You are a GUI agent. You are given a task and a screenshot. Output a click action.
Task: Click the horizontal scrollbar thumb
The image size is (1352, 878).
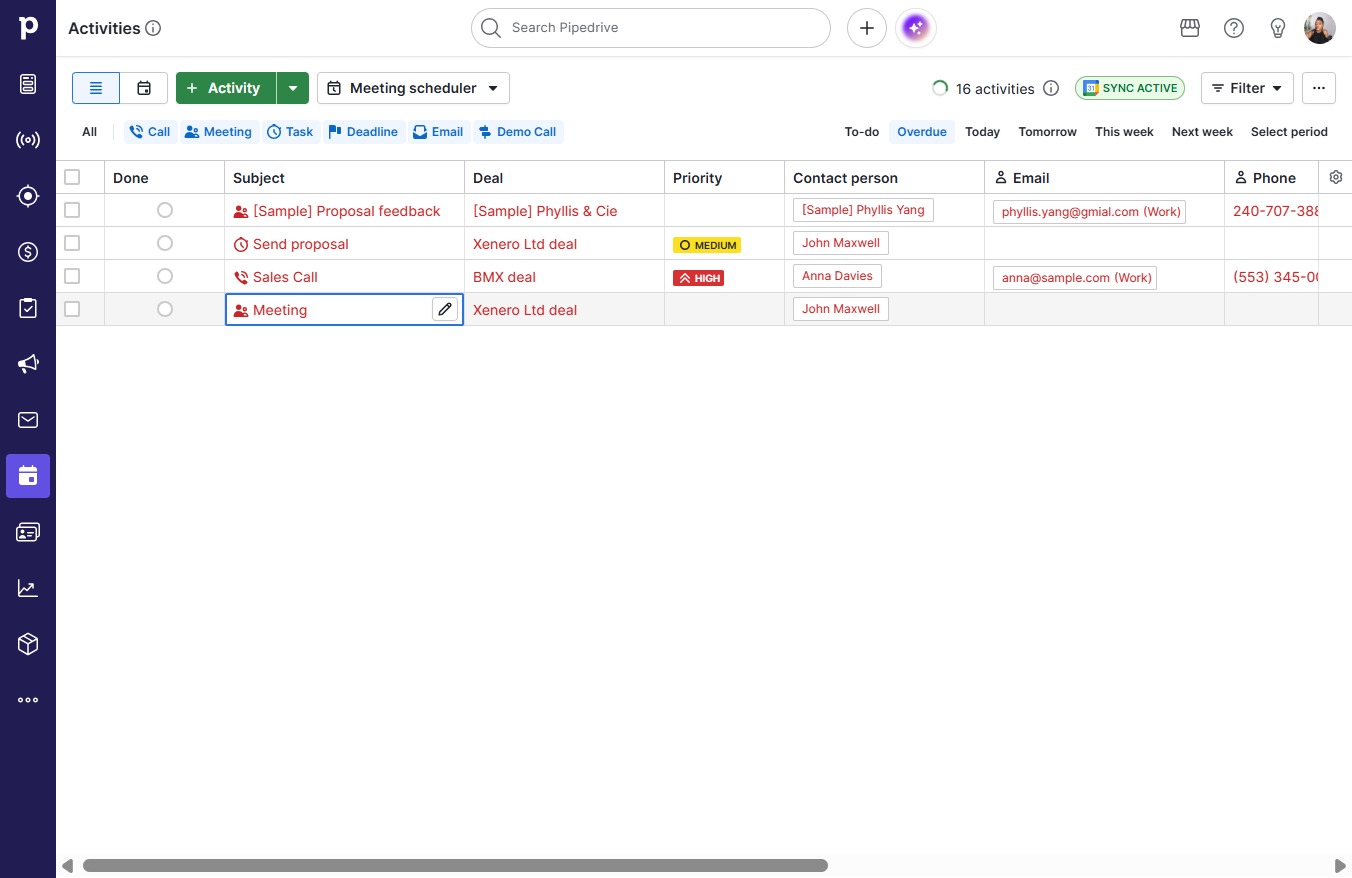click(455, 866)
